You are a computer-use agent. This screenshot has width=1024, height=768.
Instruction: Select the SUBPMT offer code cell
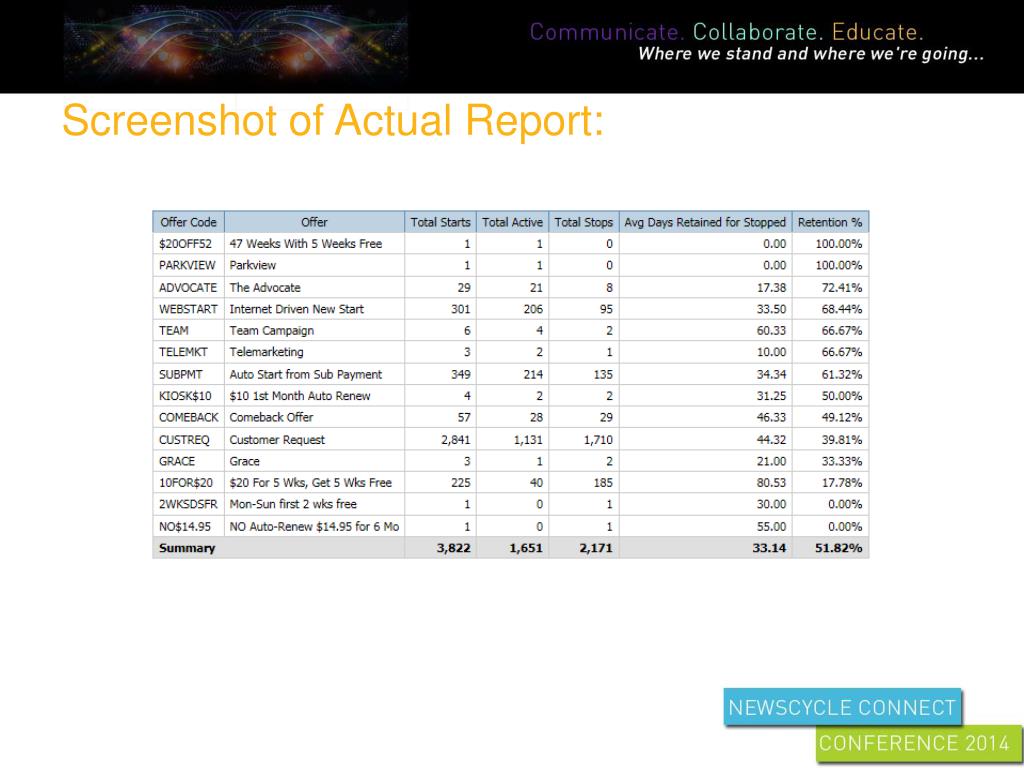[x=188, y=374]
